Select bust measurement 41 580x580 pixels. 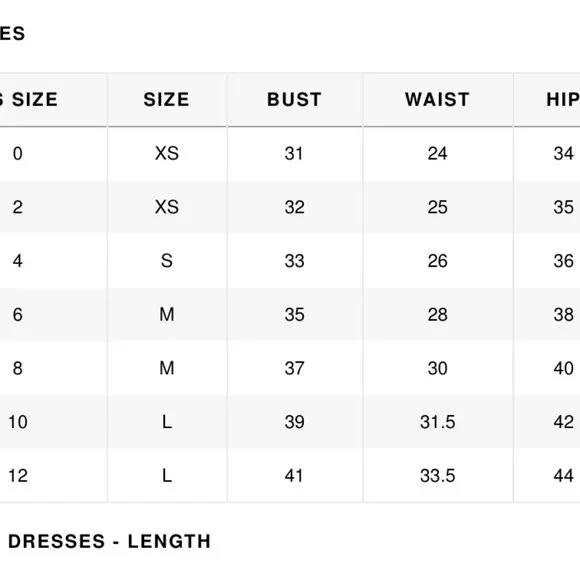[294, 475]
